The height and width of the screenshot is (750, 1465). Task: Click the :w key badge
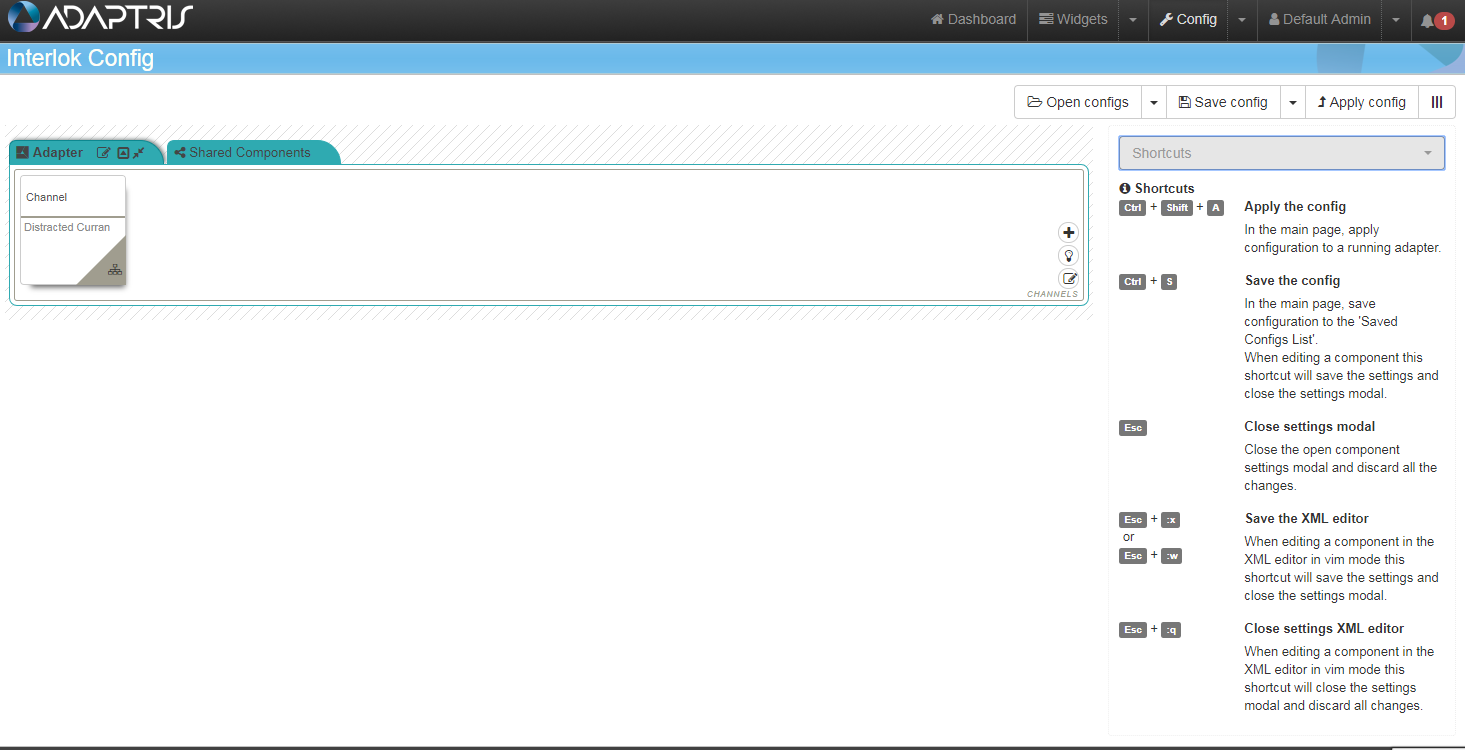[x=1171, y=556]
